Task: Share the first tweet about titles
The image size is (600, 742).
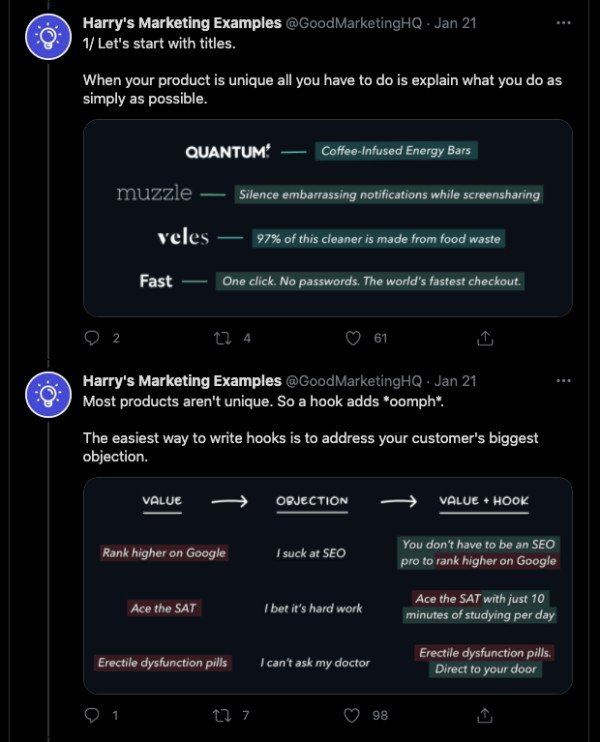Action: [x=485, y=338]
